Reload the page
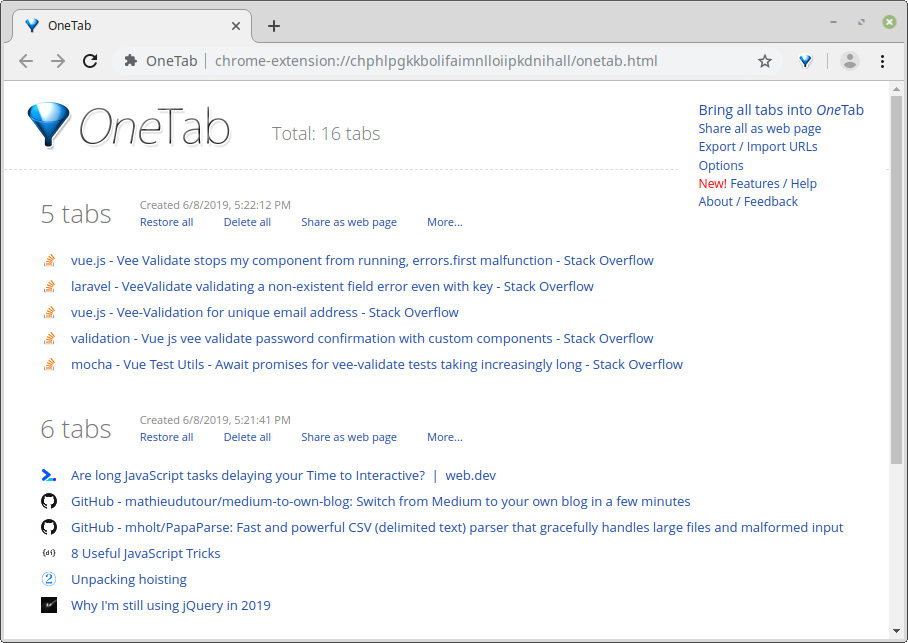The height and width of the screenshot is (643, 908). 90,61
